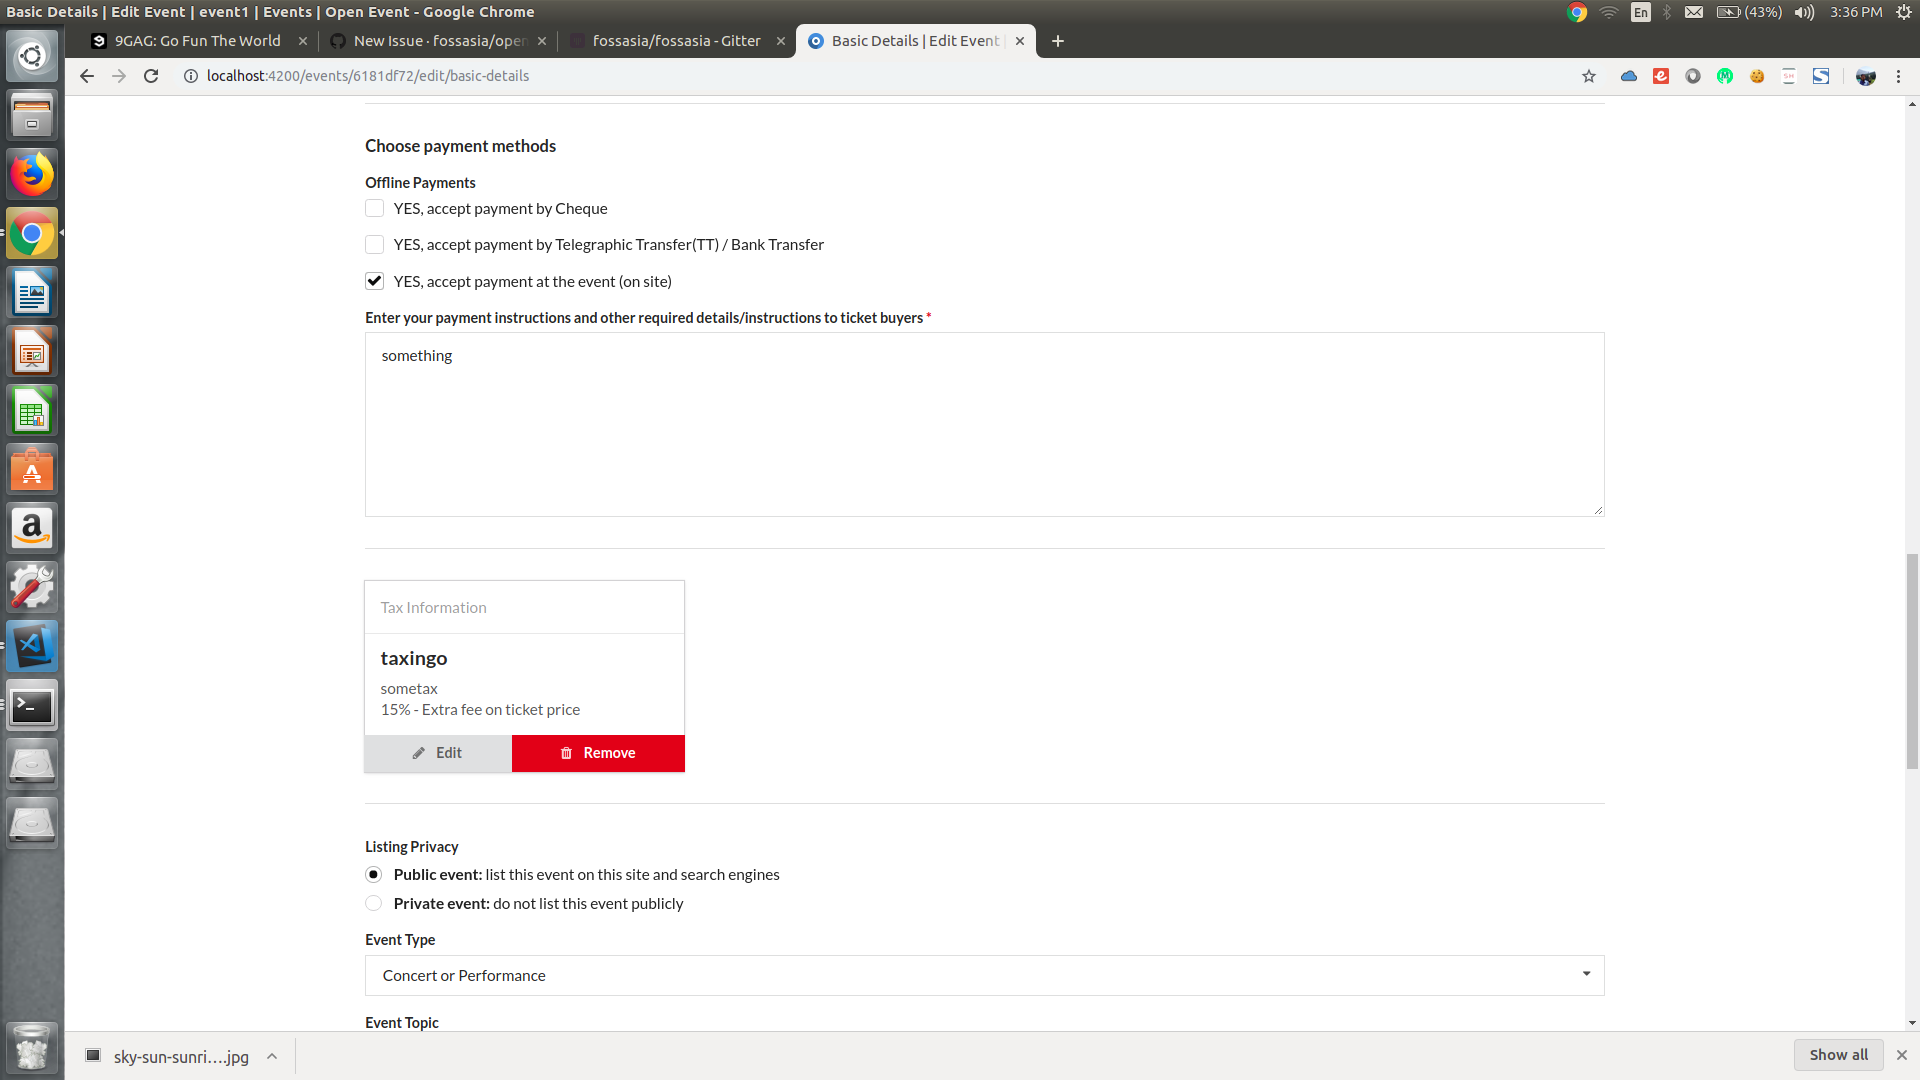The image size is (1920, 1080).
Task: Bookmark this page with star icon
Action: 1589,76
